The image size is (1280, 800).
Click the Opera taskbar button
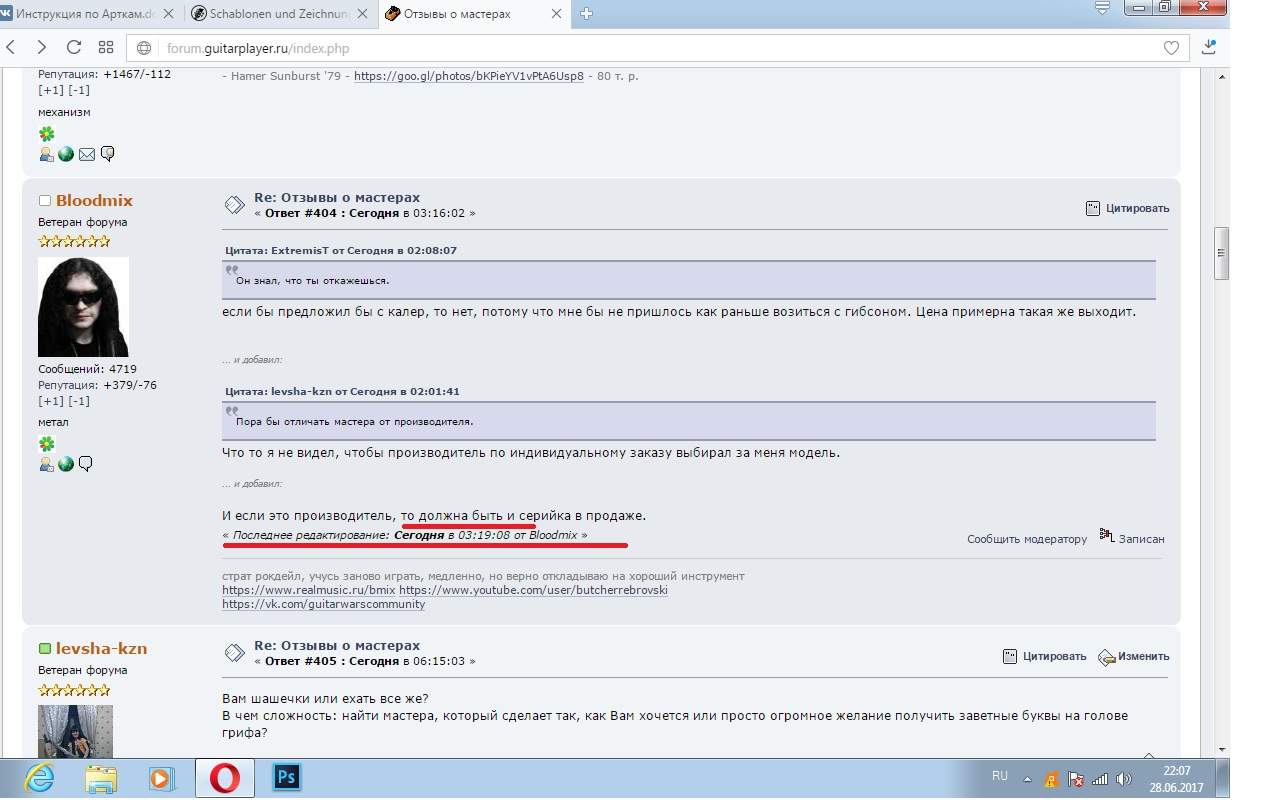pyautogui.click(x=224, y=777)
